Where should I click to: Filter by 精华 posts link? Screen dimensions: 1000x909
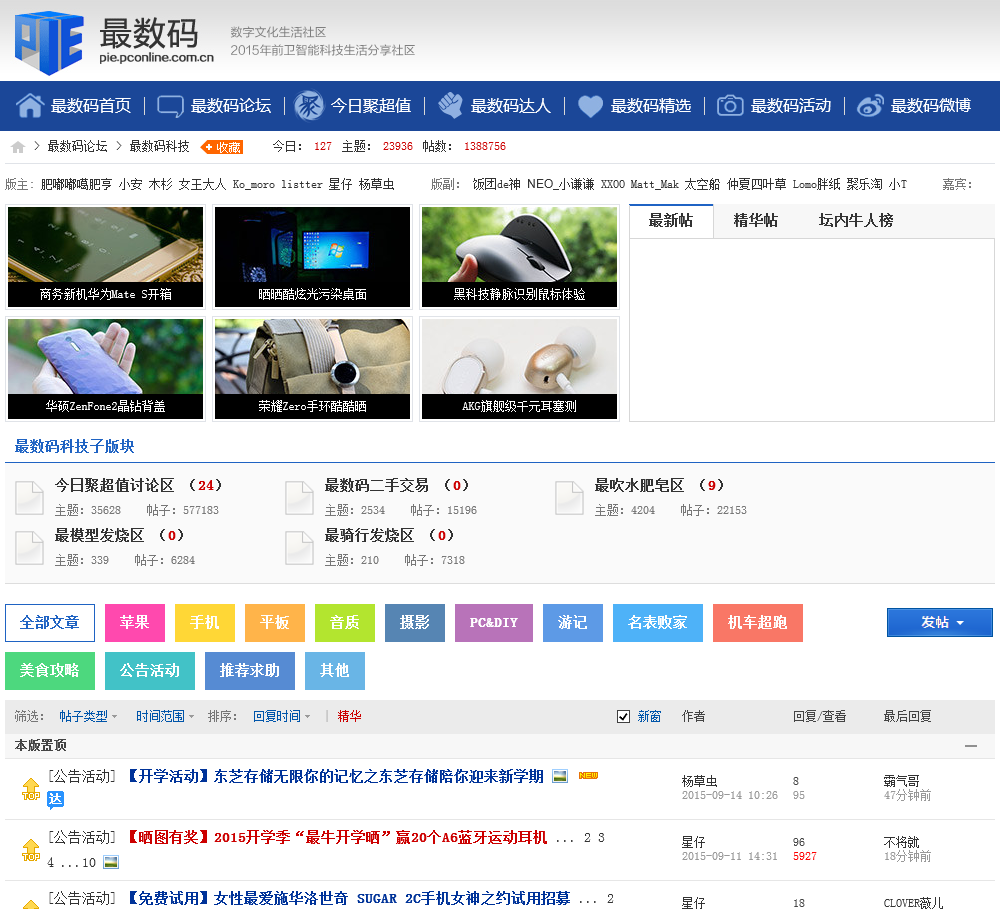point(349,716)
